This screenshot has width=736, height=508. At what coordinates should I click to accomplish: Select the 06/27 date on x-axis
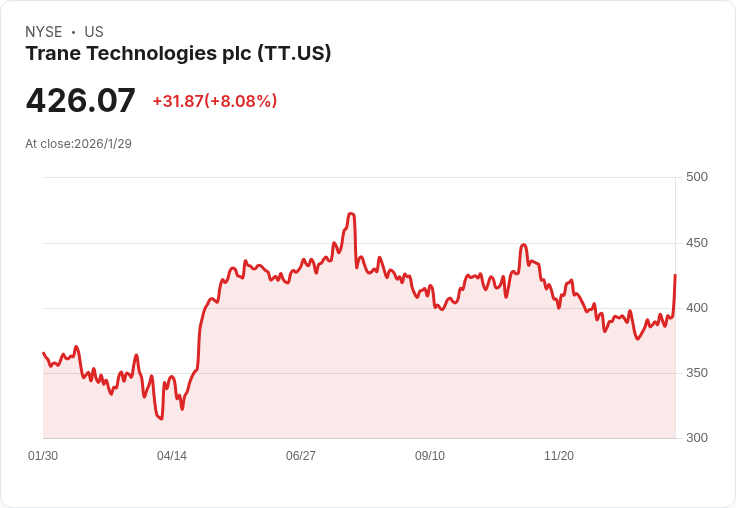pos(301,456)
